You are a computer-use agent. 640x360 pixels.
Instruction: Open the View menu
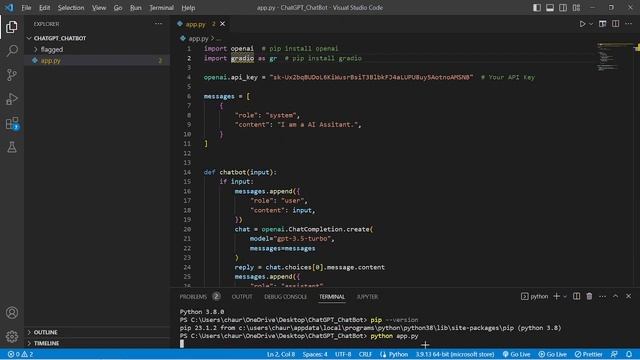pyautogui.click(x=99, y=8)
